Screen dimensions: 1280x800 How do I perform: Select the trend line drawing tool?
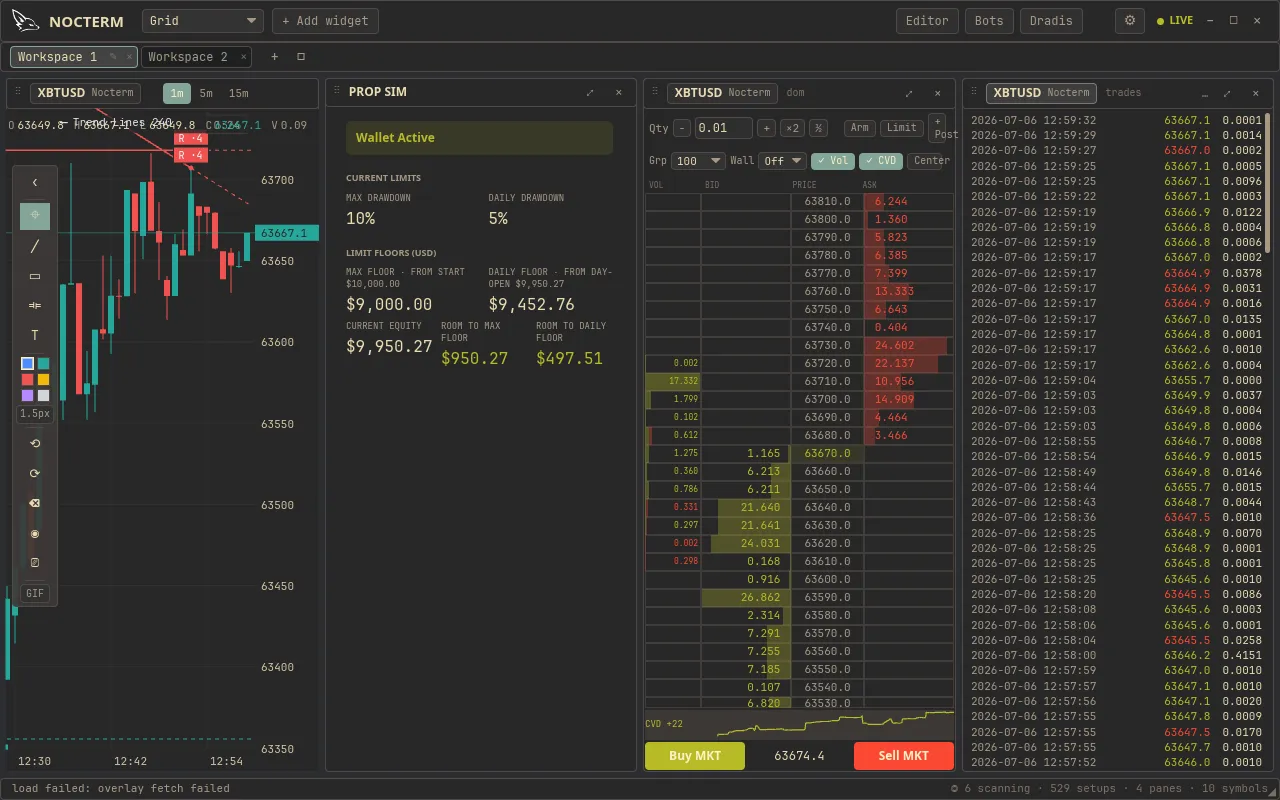click(35, 246)
